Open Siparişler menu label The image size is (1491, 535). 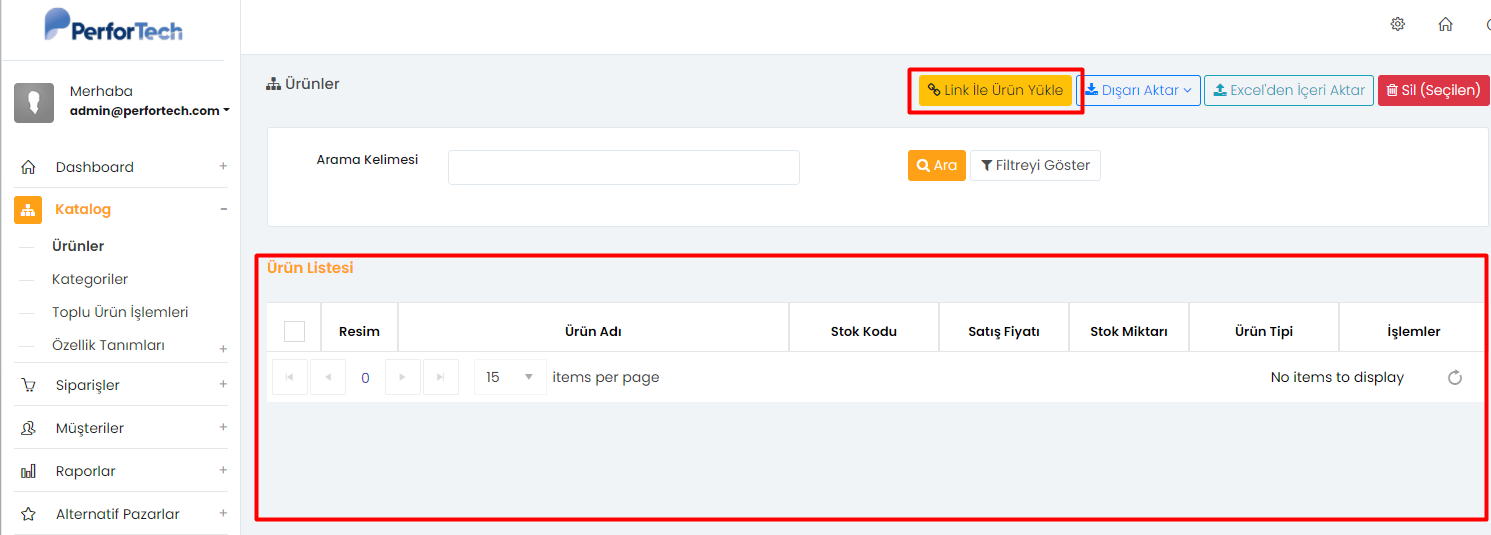point(88,385)
